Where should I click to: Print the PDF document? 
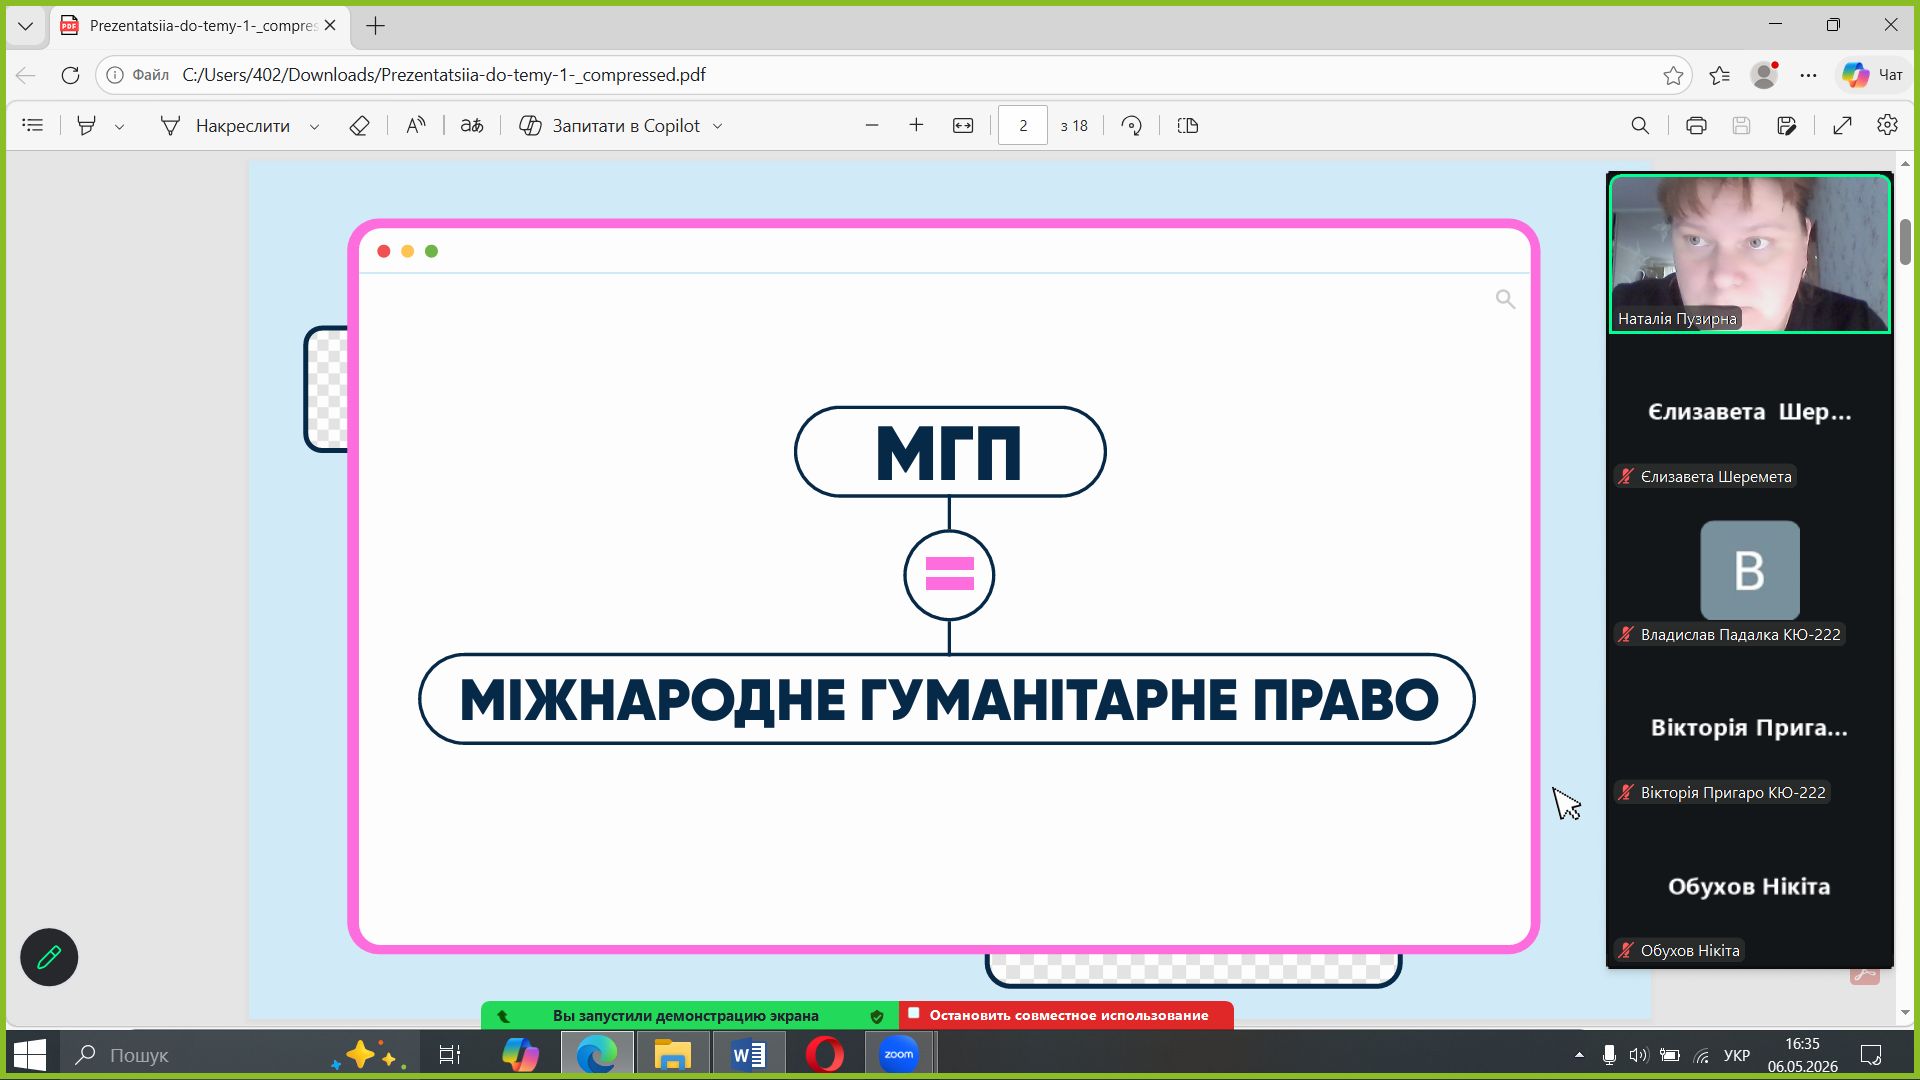[1696, 126]
